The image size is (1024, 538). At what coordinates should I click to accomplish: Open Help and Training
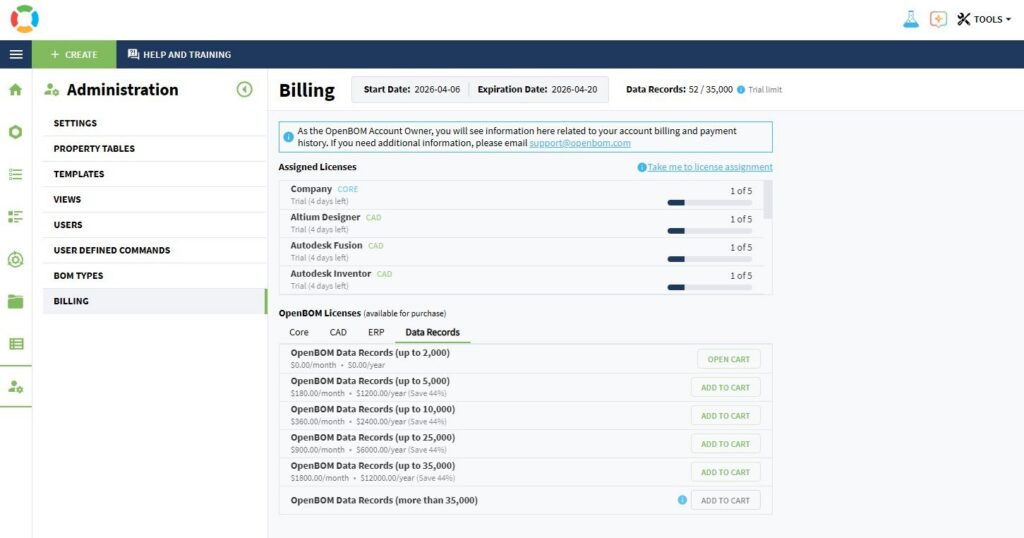pyautogui.click(x=179, y=54)
